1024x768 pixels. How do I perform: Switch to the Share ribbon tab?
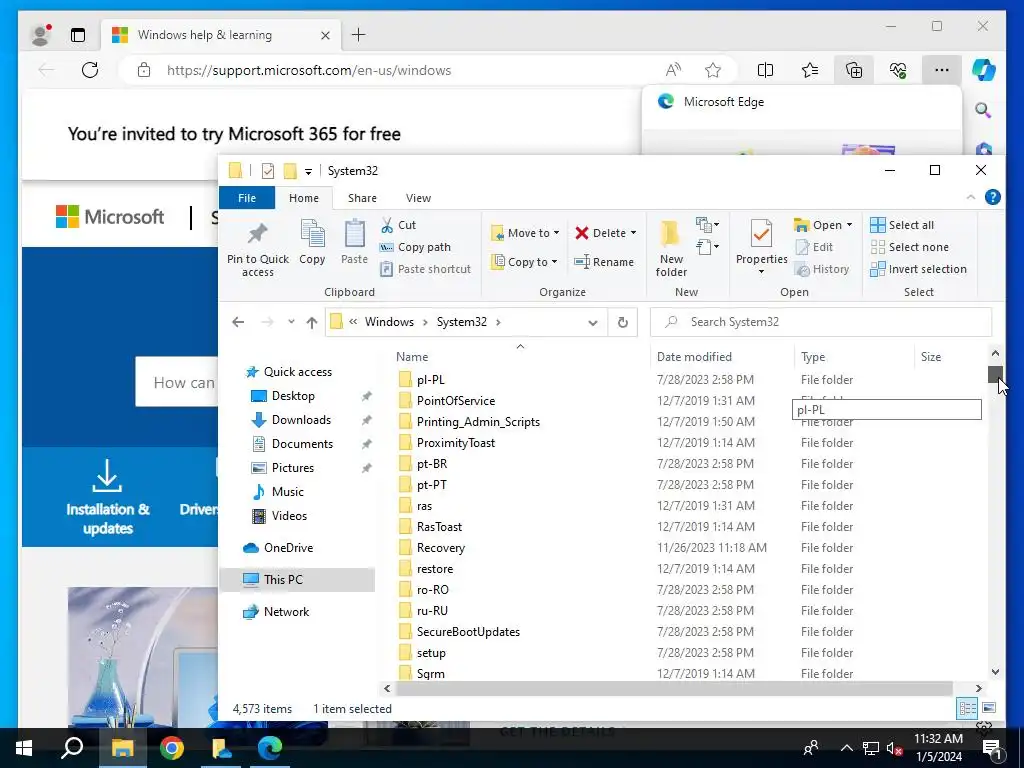pos(362,198)
